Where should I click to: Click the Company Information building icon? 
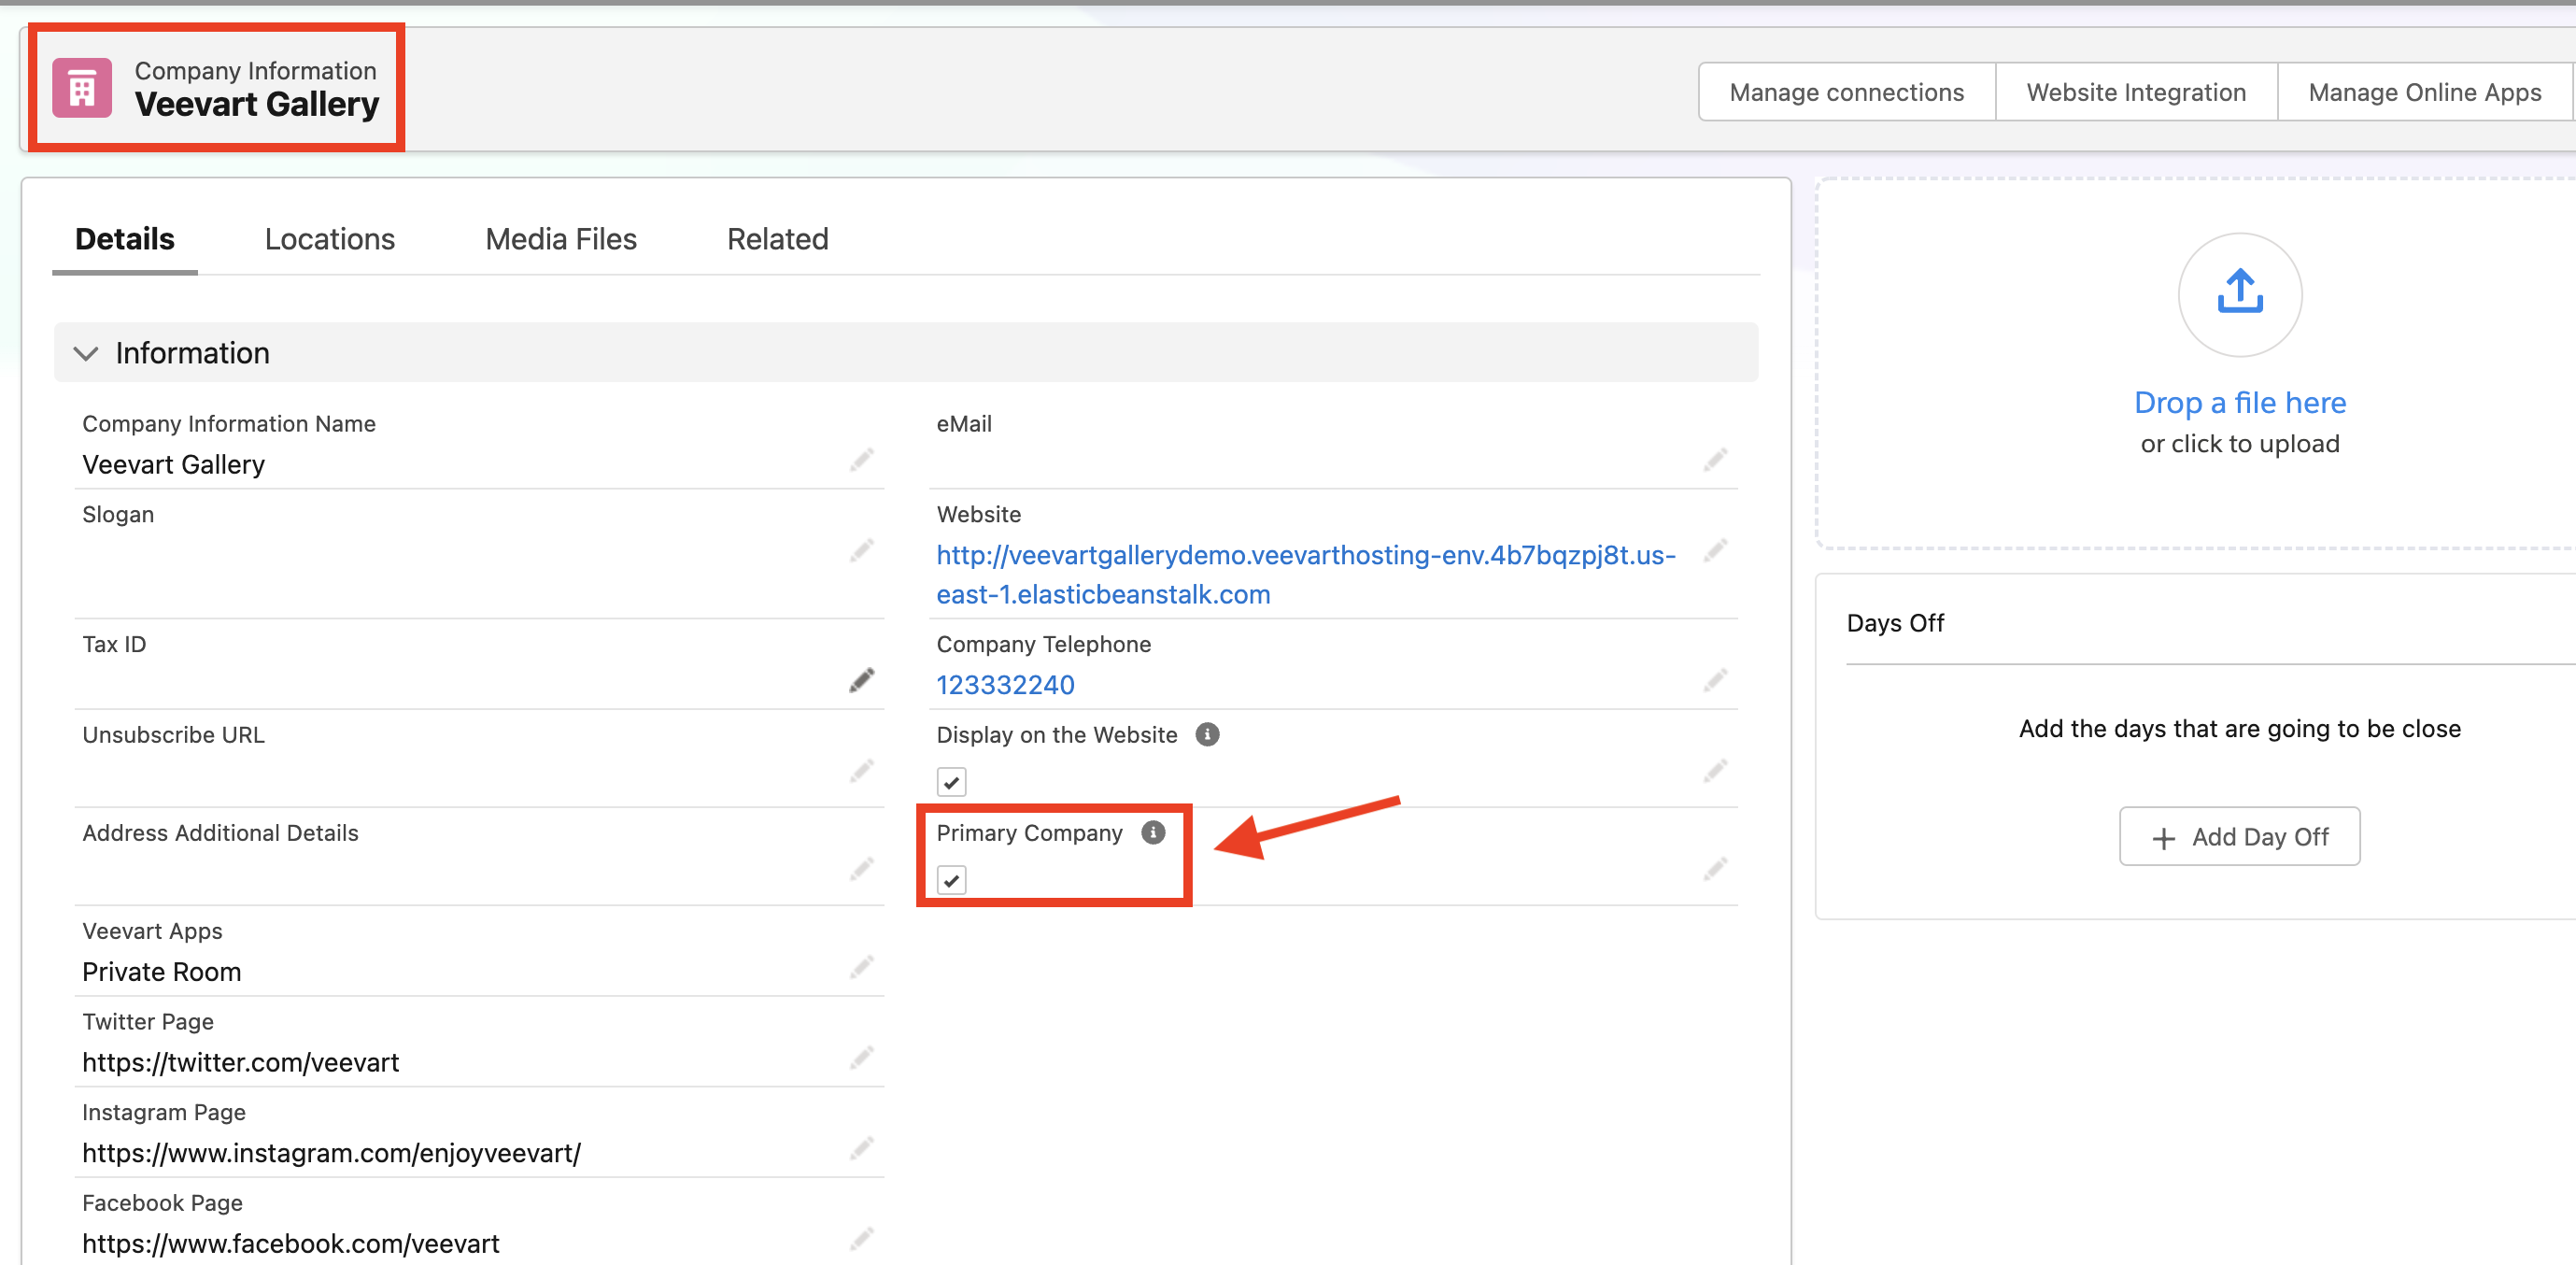pyautogui.click(x=84, y=87)
